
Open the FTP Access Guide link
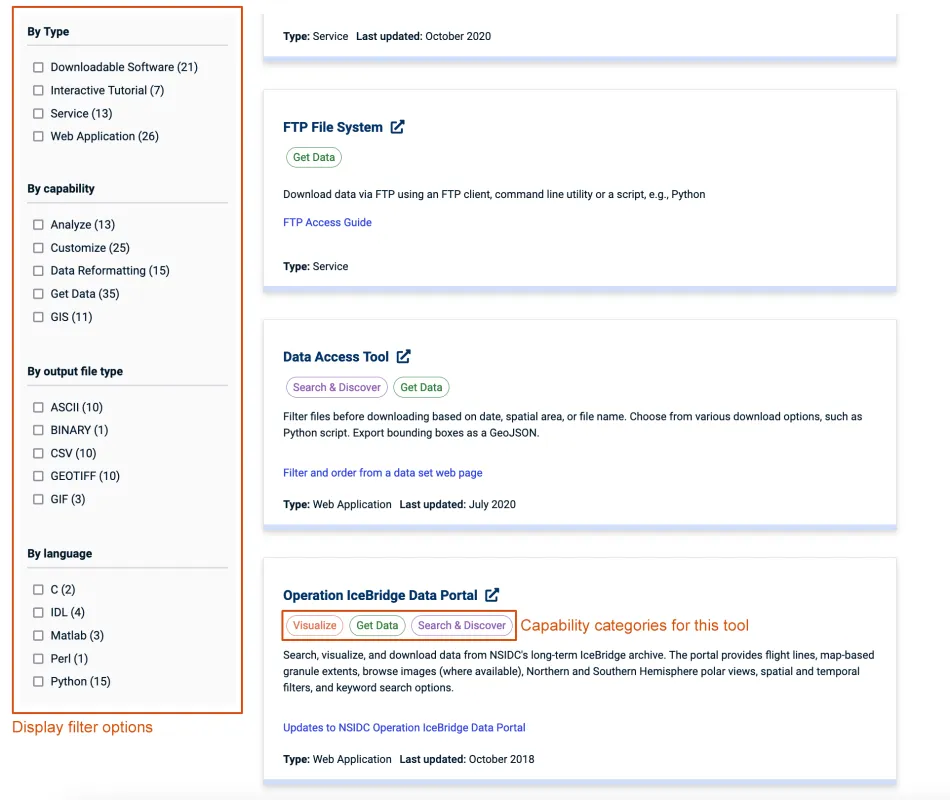327,222
